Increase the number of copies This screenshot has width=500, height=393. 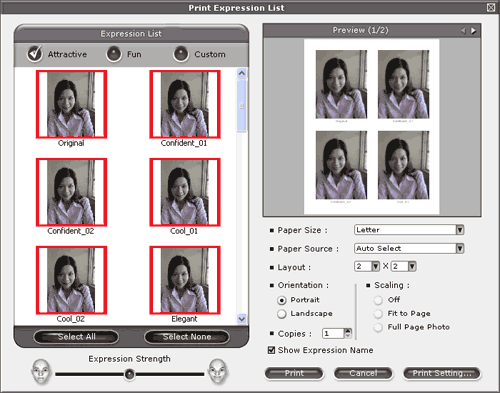tap(348, 331)
